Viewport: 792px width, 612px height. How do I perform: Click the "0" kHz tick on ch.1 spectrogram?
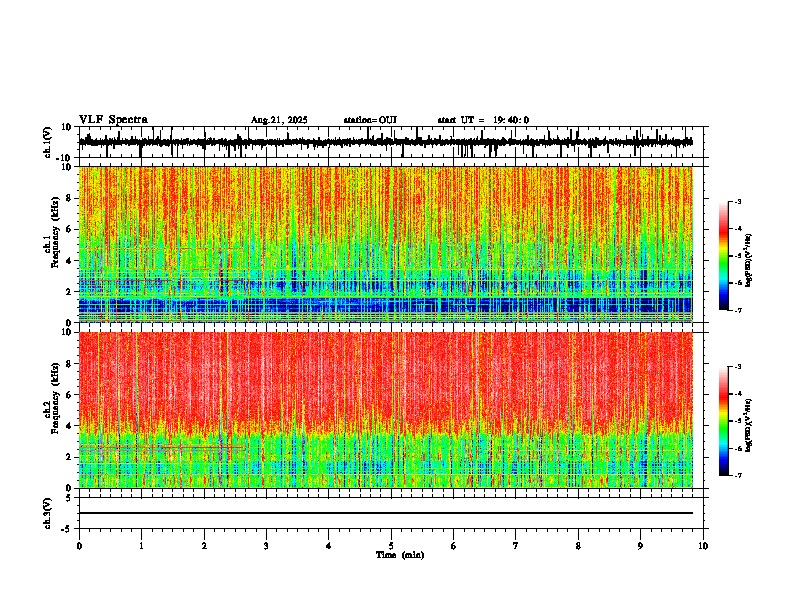[x=69, y=322]
